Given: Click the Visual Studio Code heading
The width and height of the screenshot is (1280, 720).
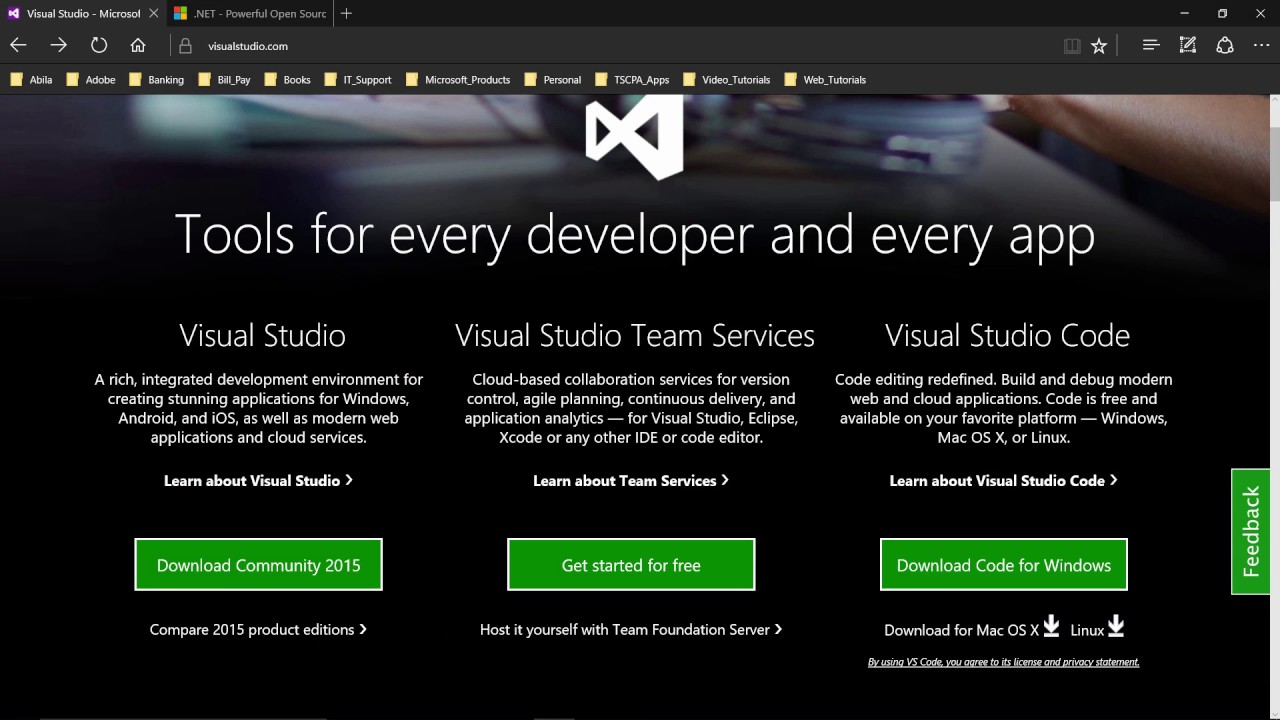Looking at the screenshot, I should click(x=1007, y=335).
